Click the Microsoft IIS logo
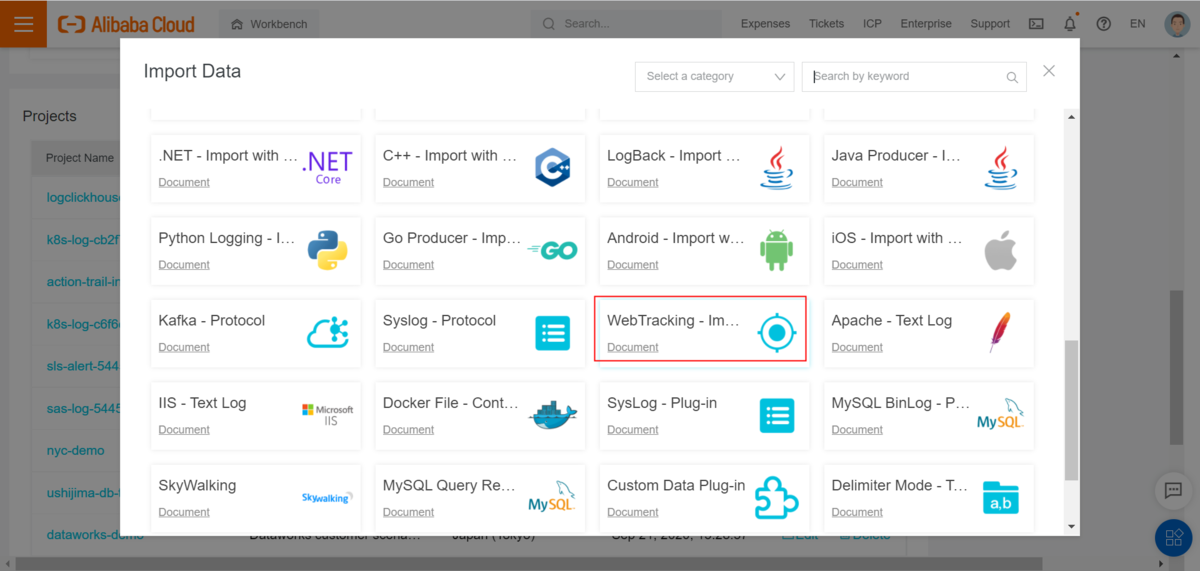 (327, 415)
